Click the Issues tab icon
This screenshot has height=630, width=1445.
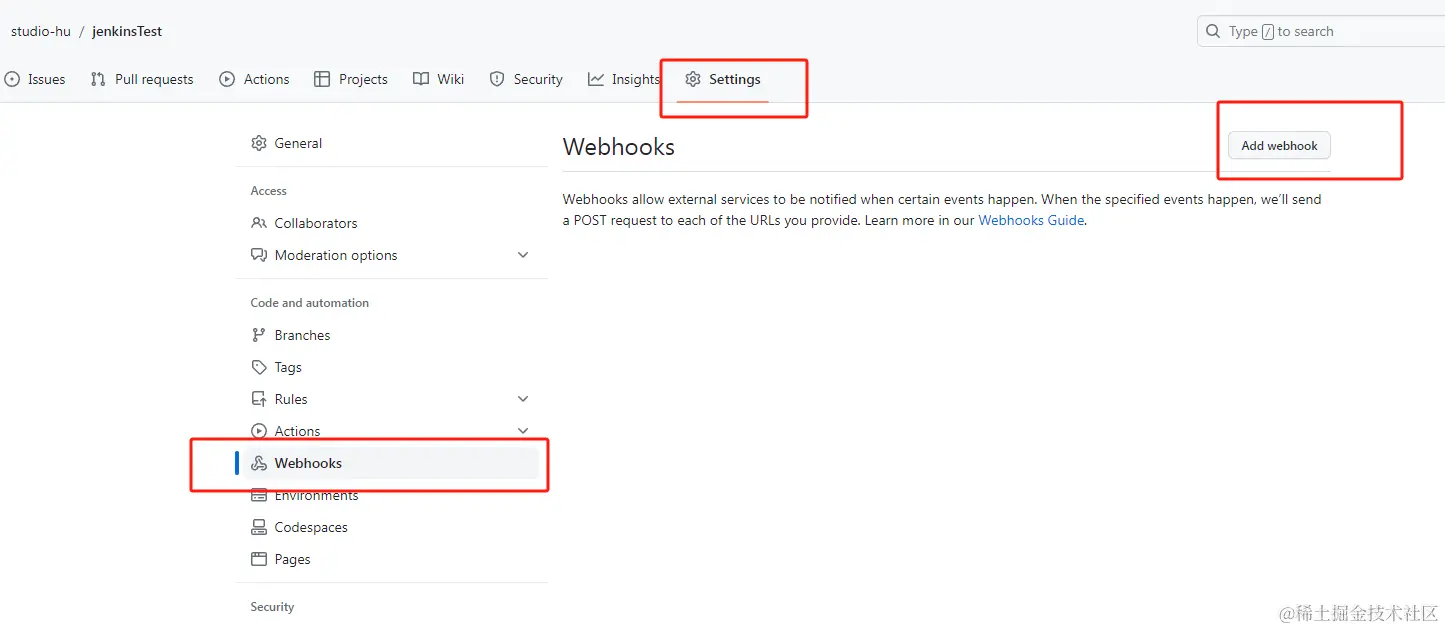tap(12, 79)
